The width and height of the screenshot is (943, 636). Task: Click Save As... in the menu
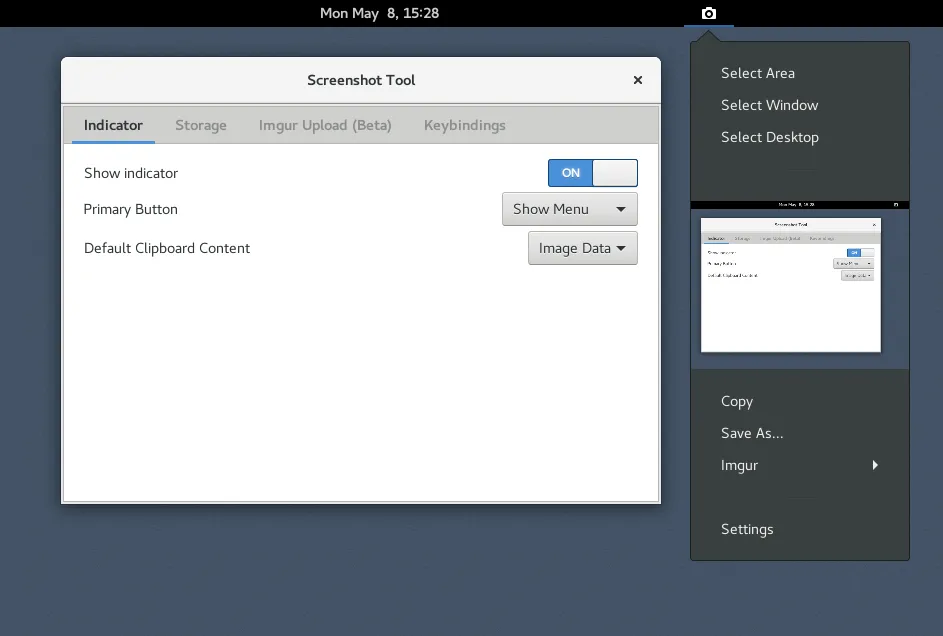click(x=799, y=433)
